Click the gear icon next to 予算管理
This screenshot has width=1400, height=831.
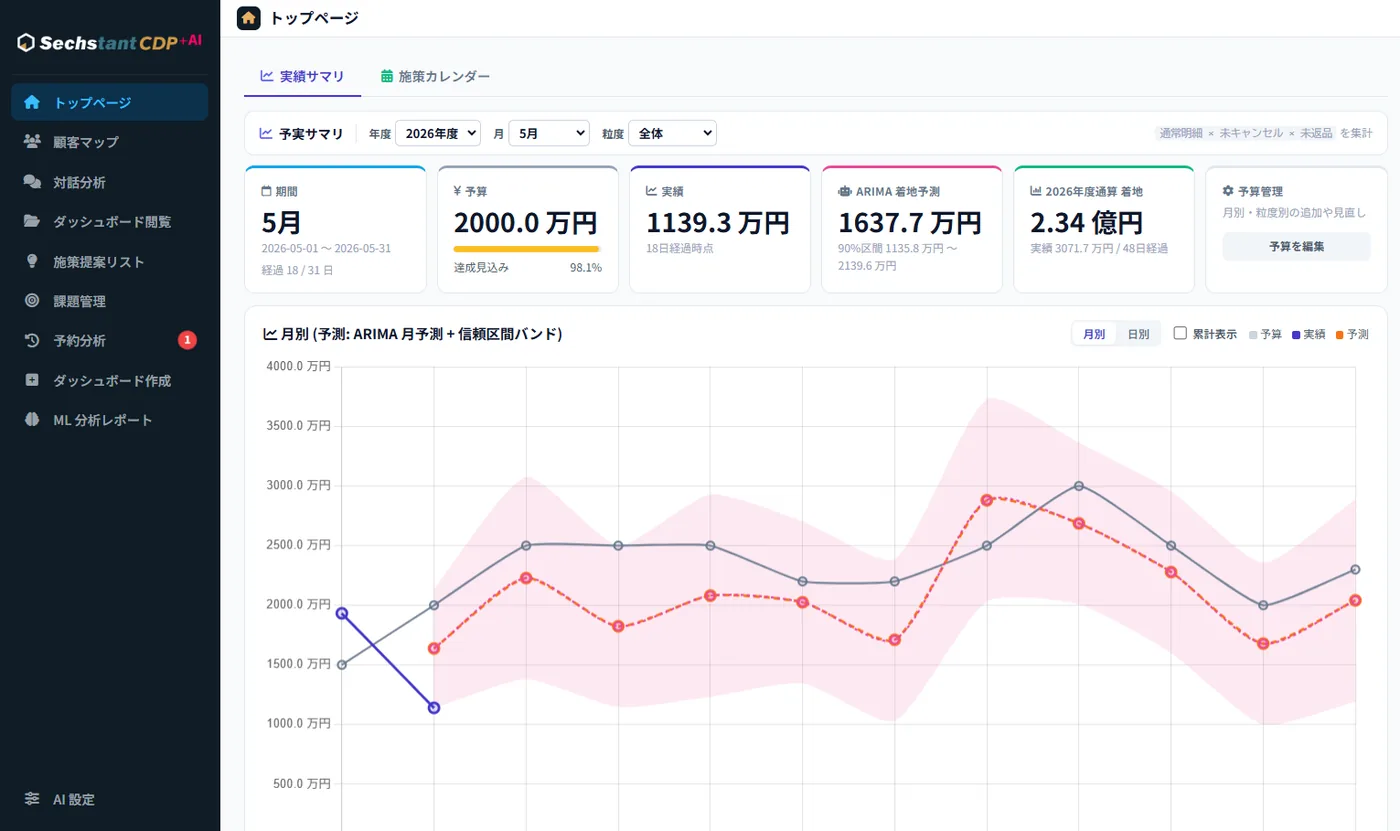(1228, 190)
